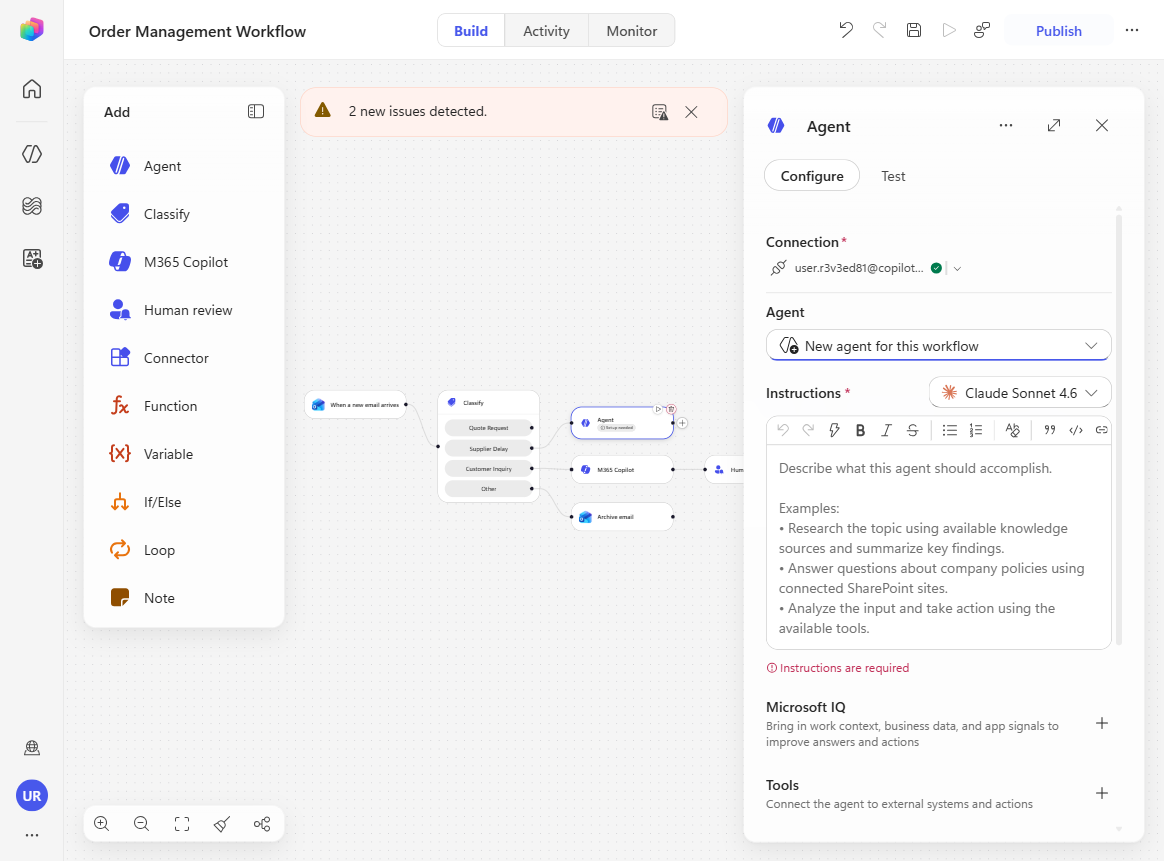Add an Agent node
Viewport: 1164px width, 861px height.
183,166
